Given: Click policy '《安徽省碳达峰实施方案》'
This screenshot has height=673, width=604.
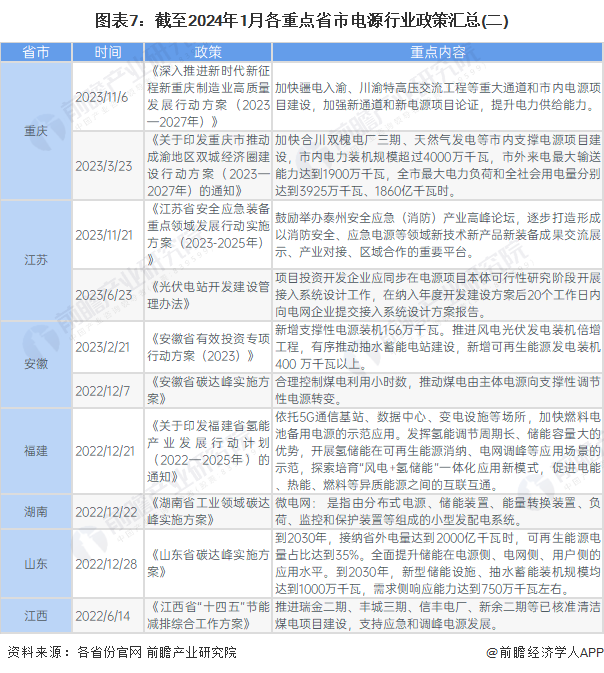Looking at the screenshot, I should tap(208, 391).
